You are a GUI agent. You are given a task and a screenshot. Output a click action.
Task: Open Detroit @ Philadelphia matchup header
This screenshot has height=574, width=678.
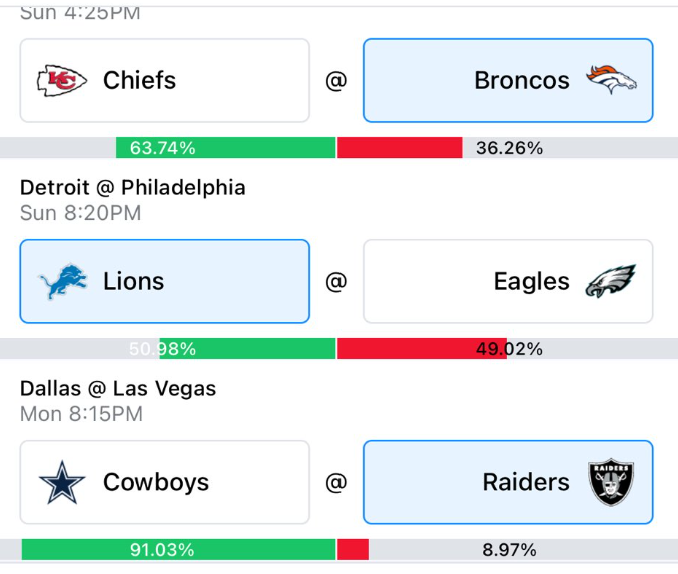coord(133,188)
